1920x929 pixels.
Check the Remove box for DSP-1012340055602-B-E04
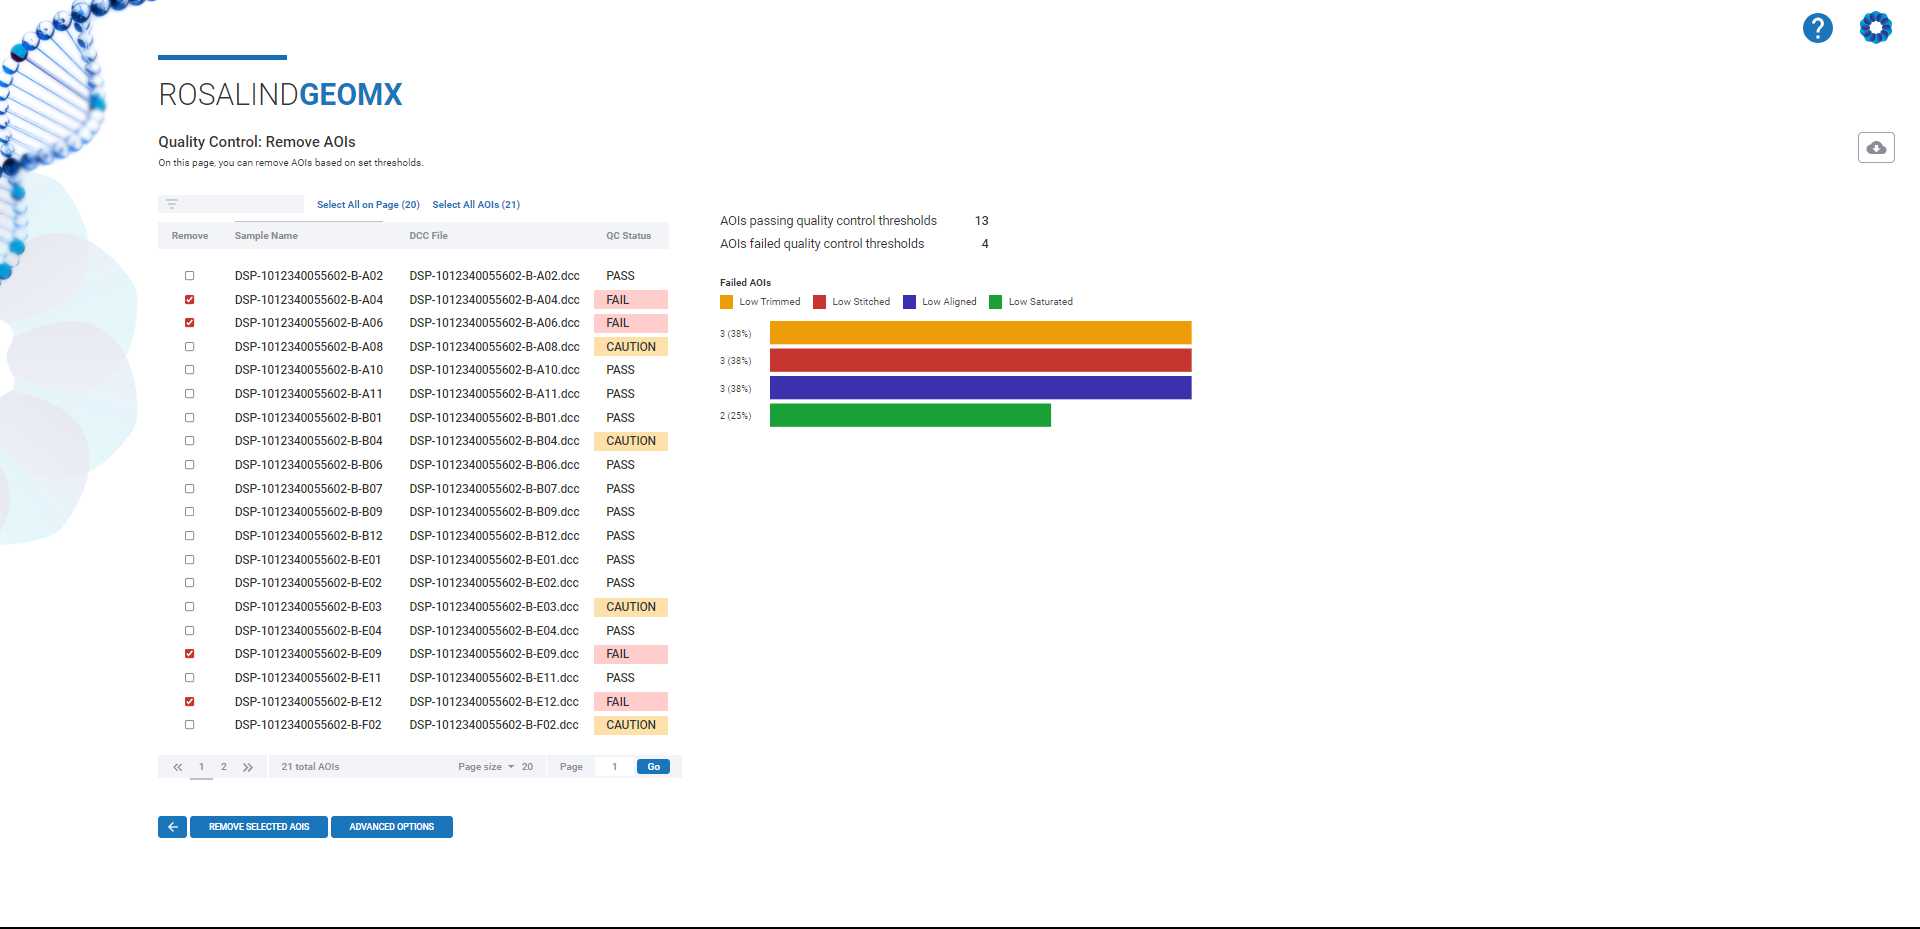[x=189, y=631]
